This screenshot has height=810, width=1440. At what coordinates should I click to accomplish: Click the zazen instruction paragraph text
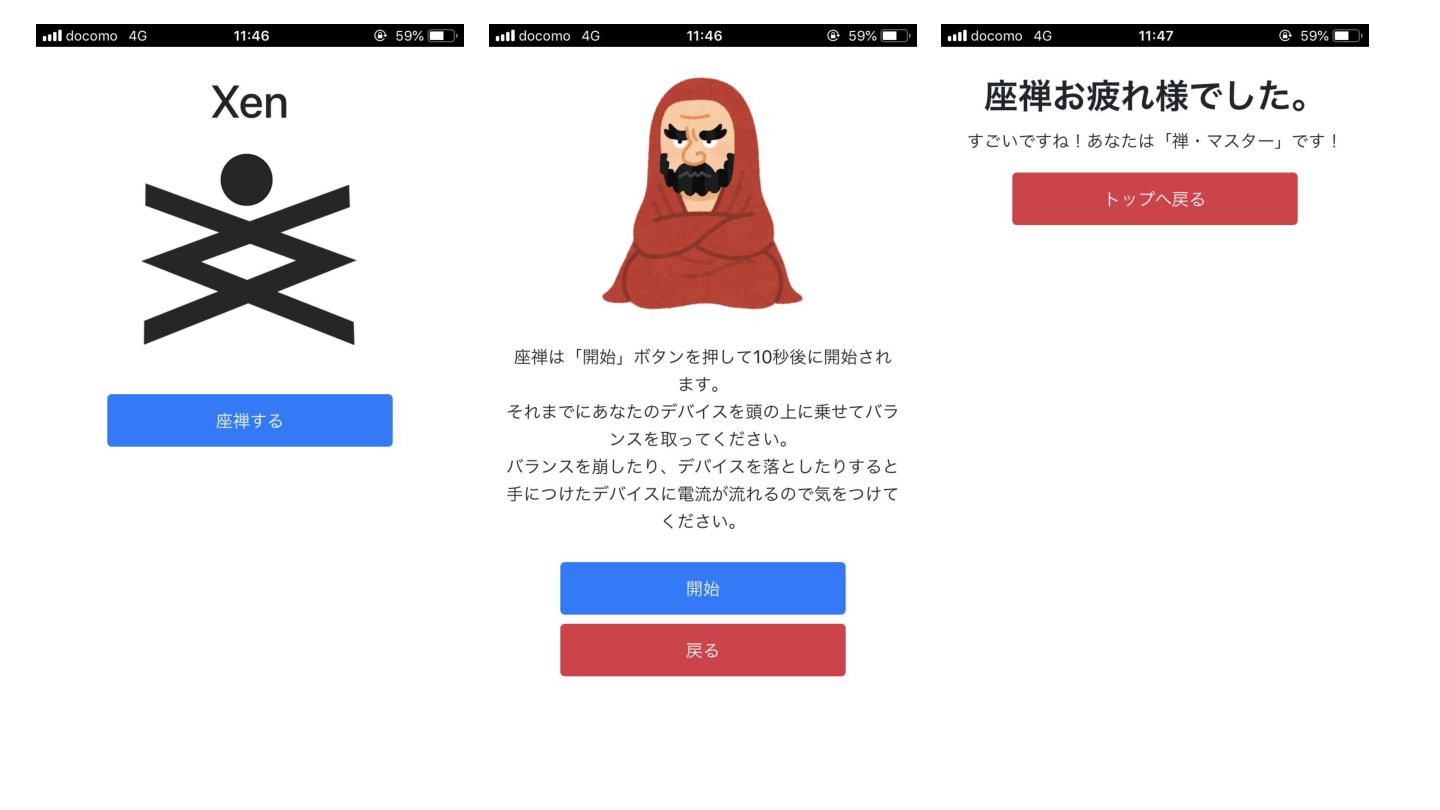[703, 439]
